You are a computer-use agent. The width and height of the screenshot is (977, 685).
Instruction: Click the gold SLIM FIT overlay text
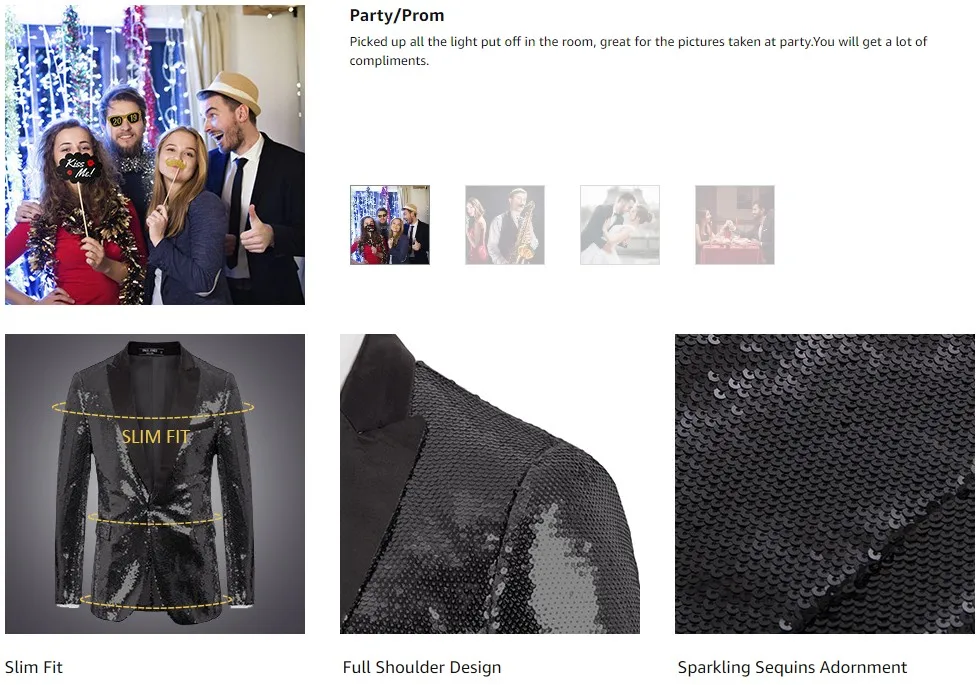(x=155, y=437)
